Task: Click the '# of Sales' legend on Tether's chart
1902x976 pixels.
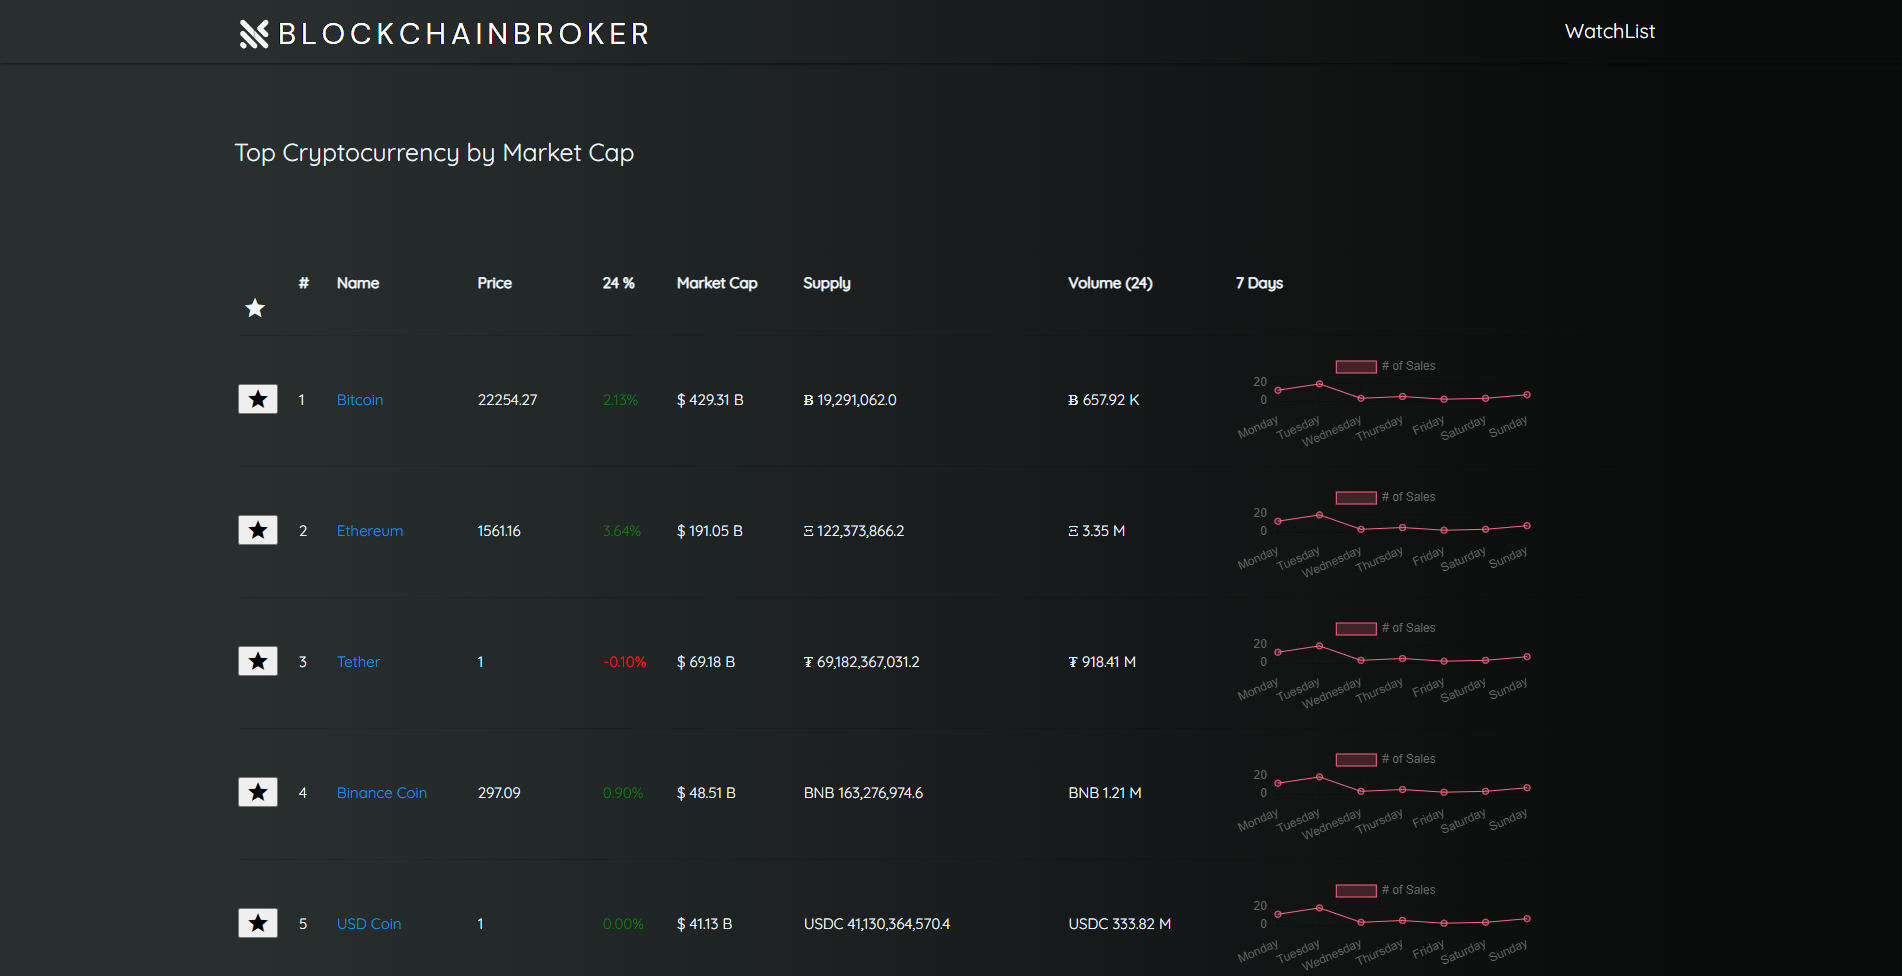Action: click(1407, 627)
